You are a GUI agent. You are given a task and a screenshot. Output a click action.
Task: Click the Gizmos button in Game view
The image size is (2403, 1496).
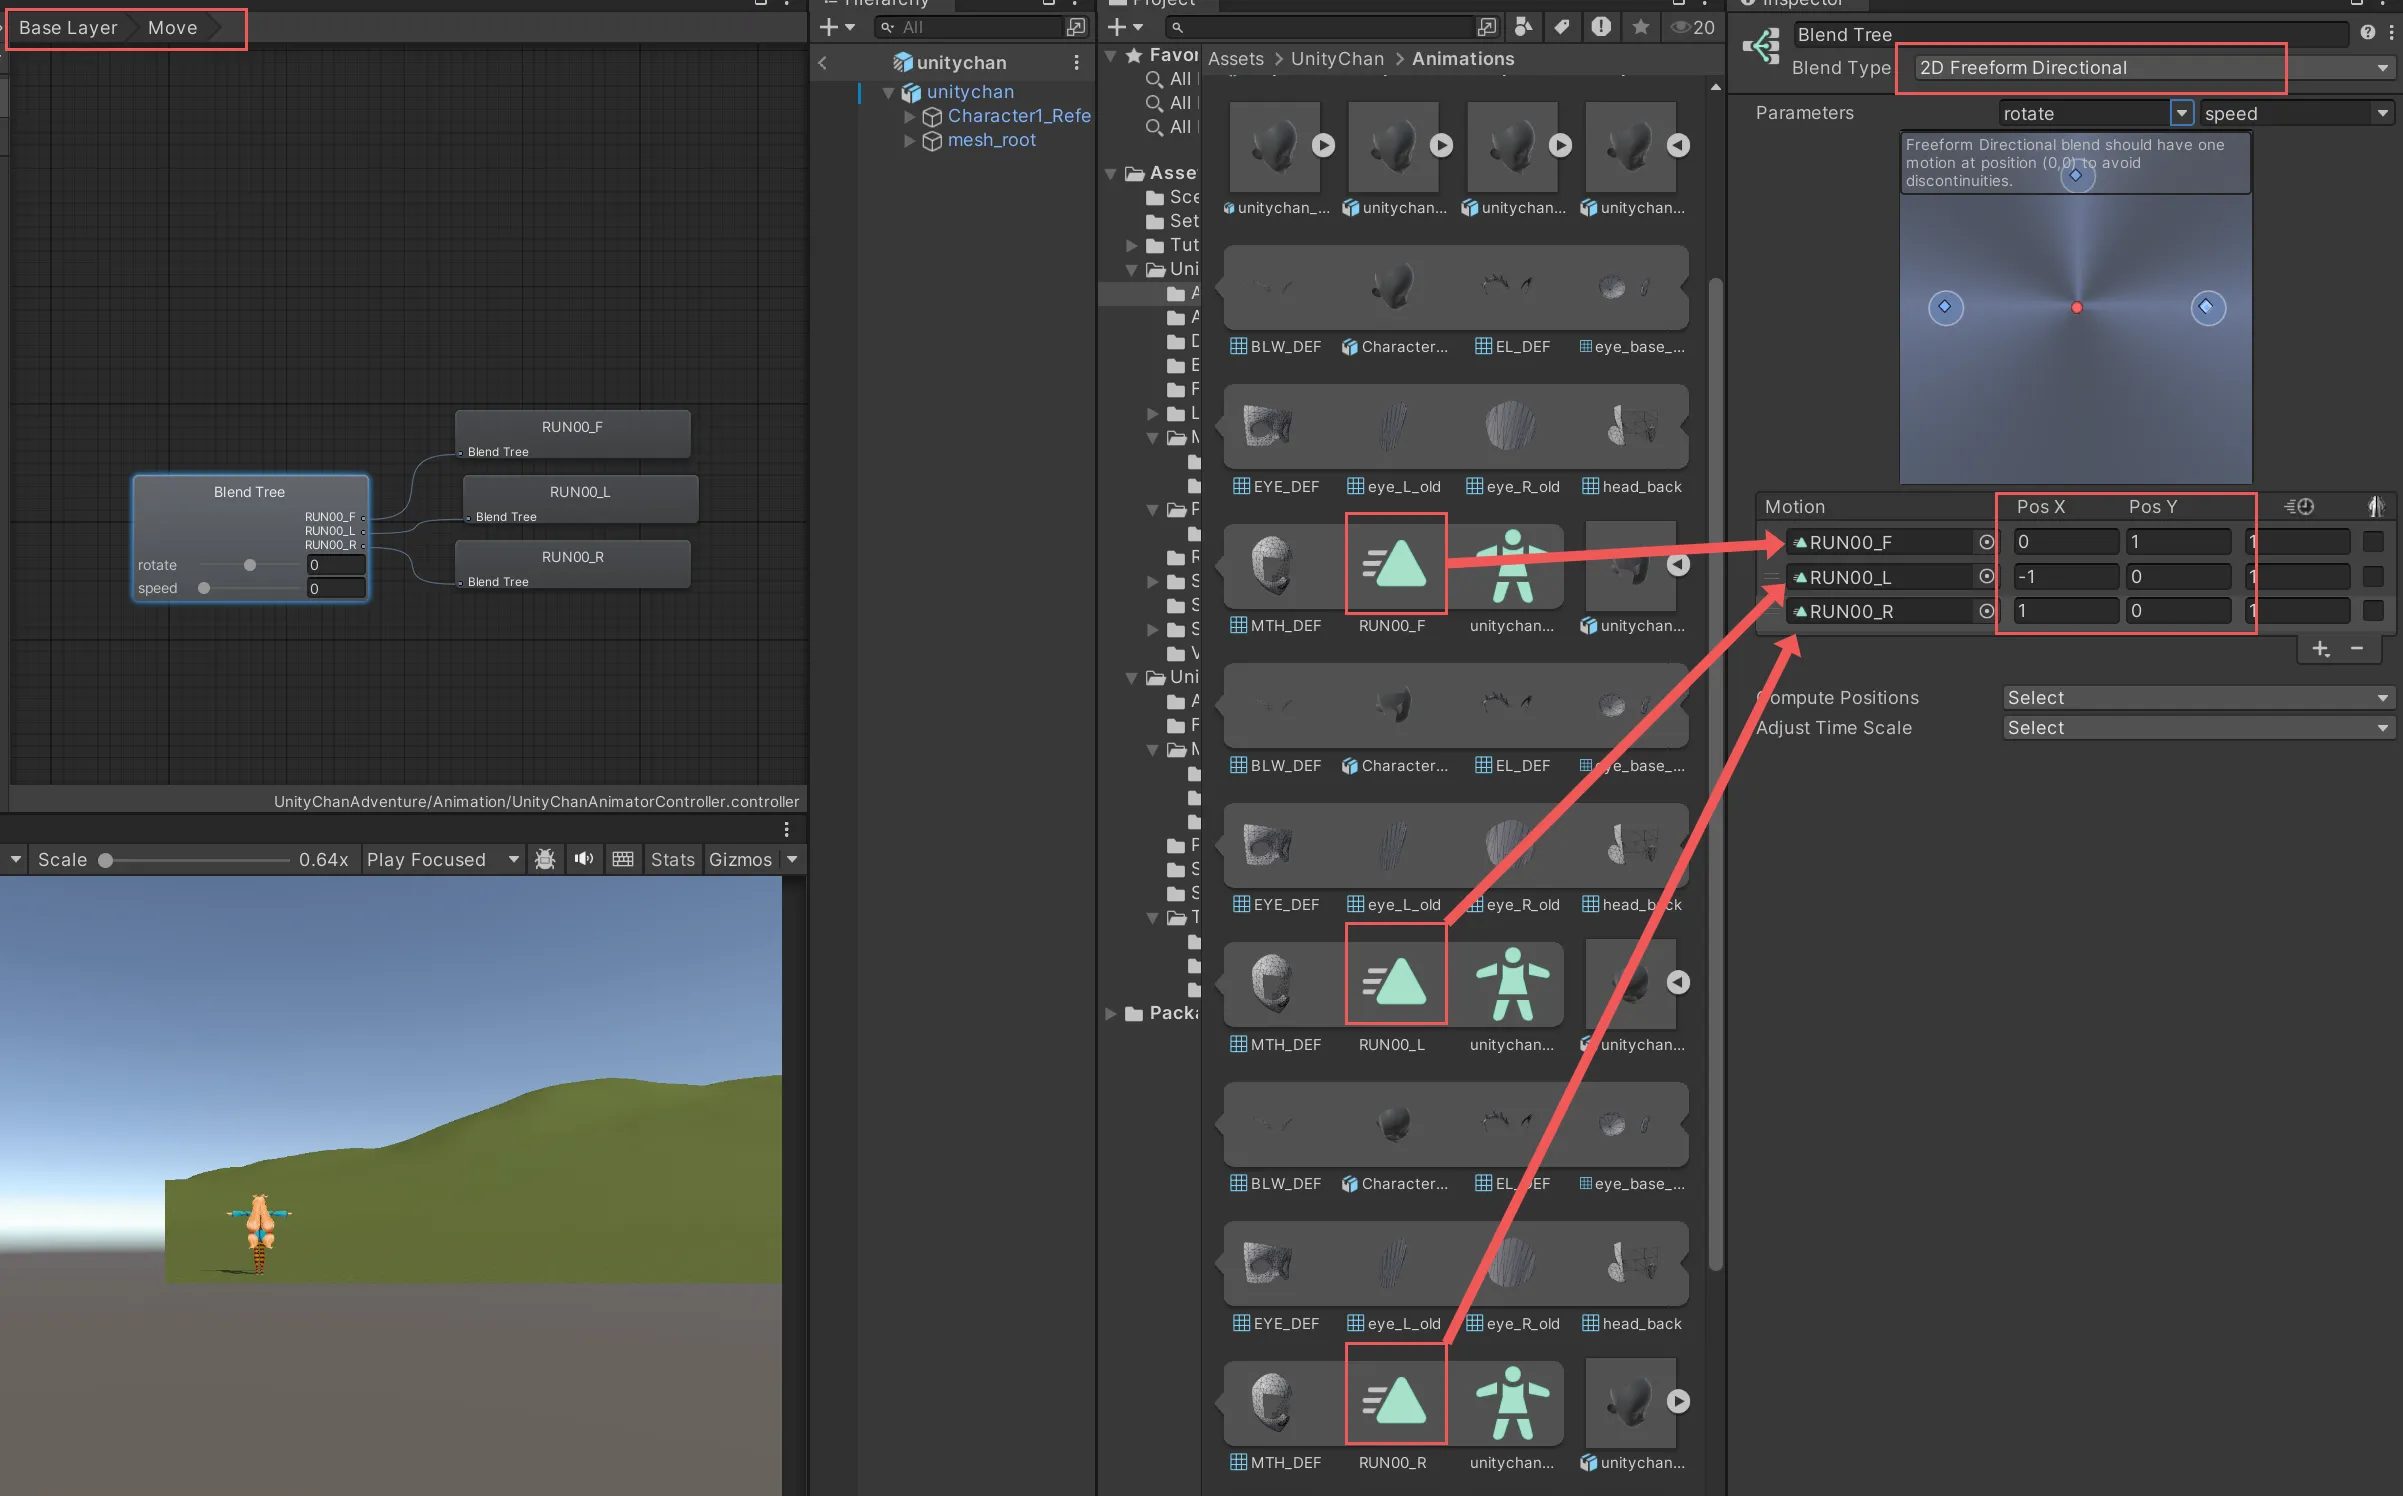point(740,859)
